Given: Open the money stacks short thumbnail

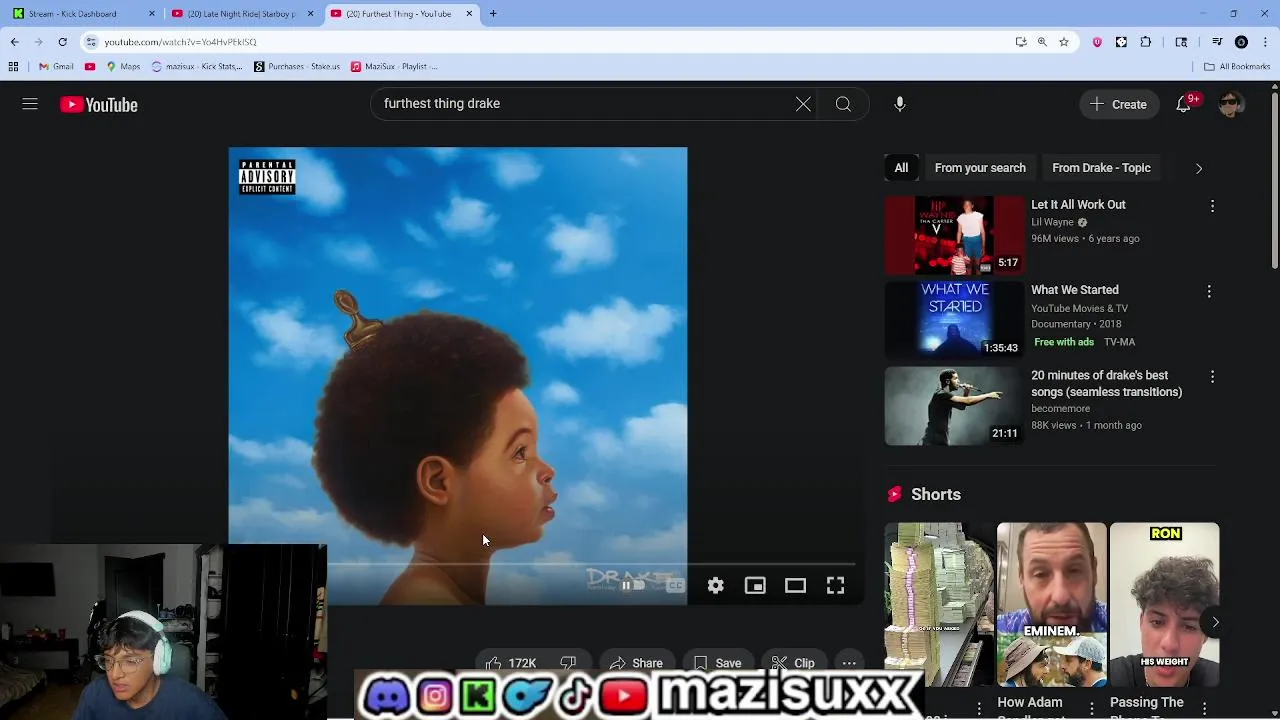Looking at the screenshot, I should (939, 604).
